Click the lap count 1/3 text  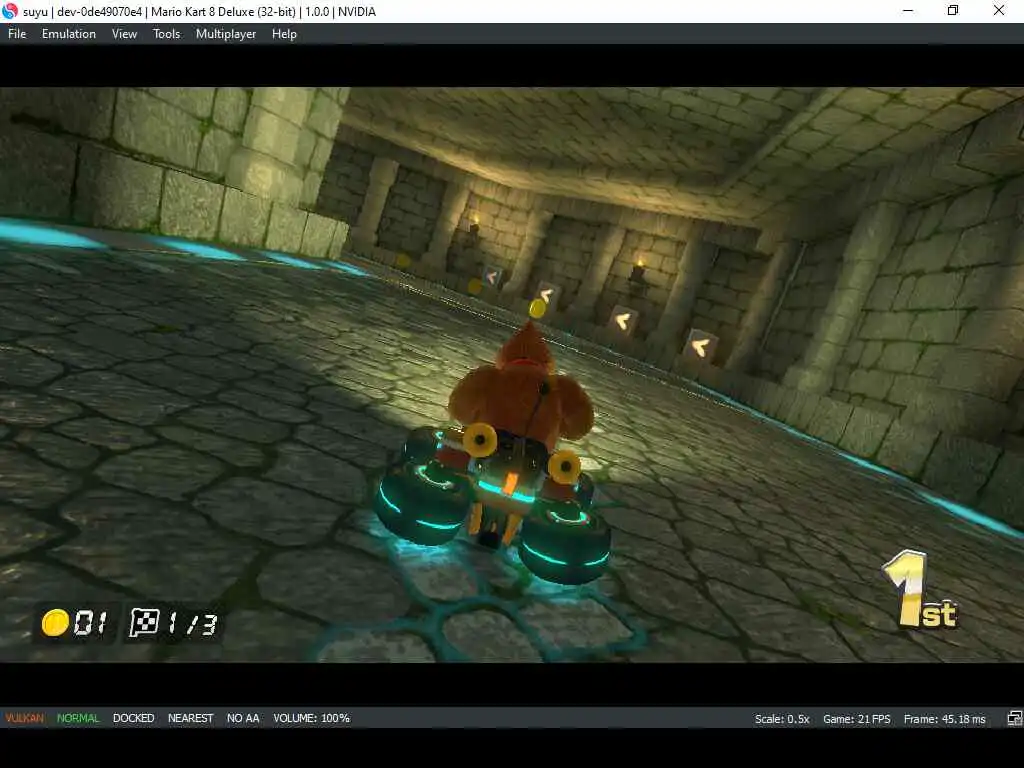coord(192,624)
